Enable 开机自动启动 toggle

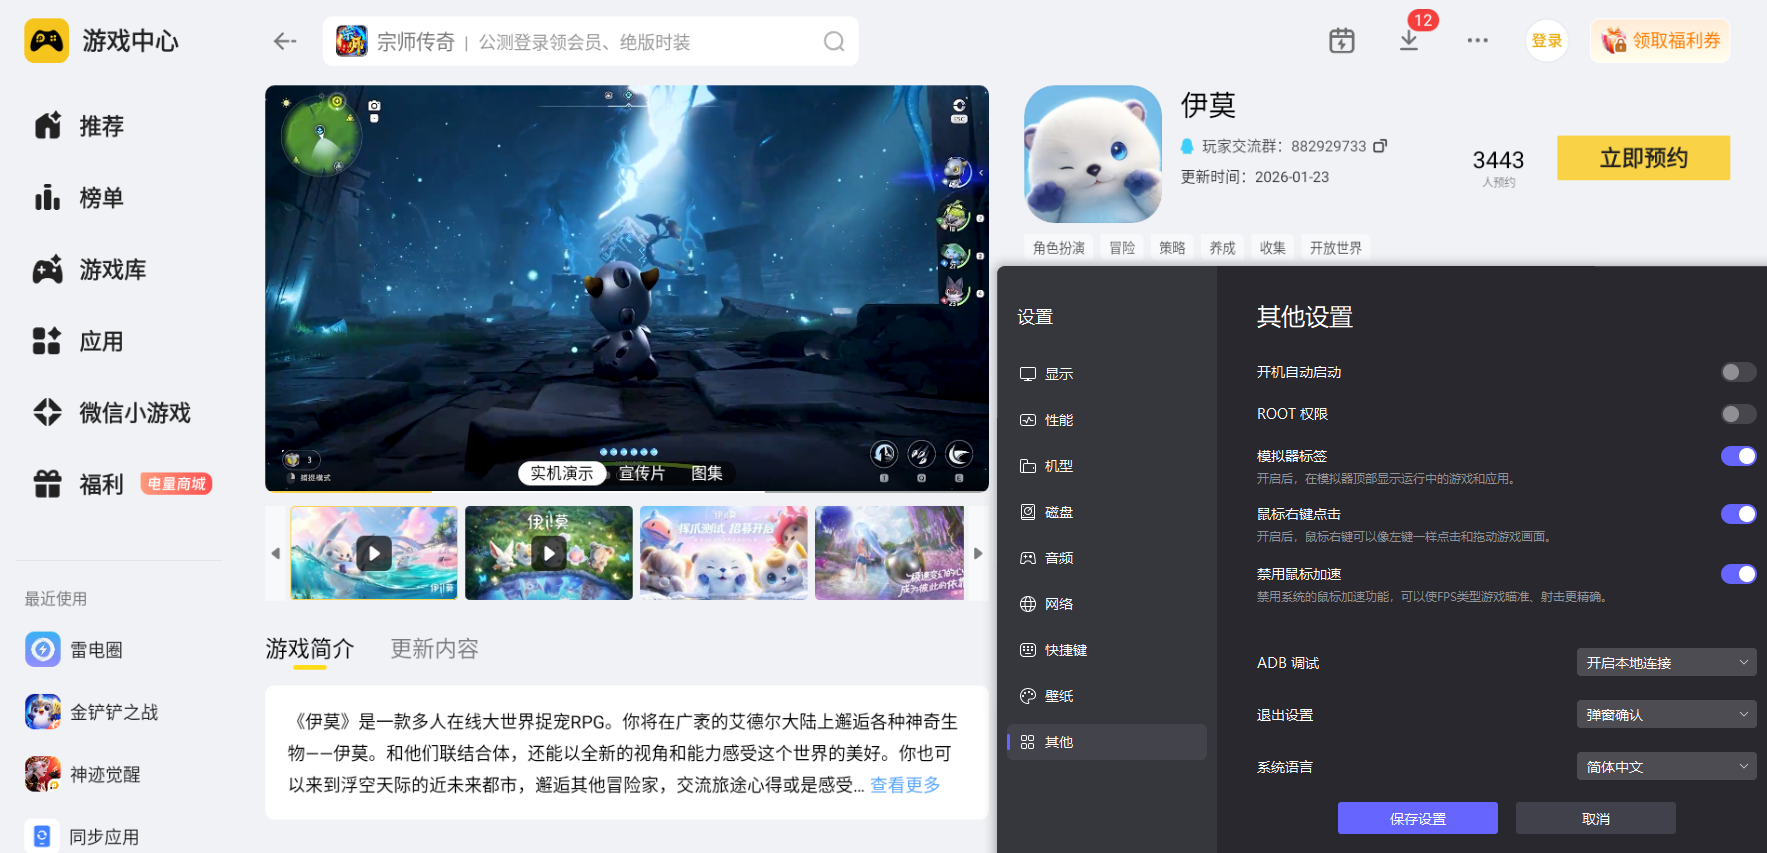pyautogui.click(x=1738, y=372)
